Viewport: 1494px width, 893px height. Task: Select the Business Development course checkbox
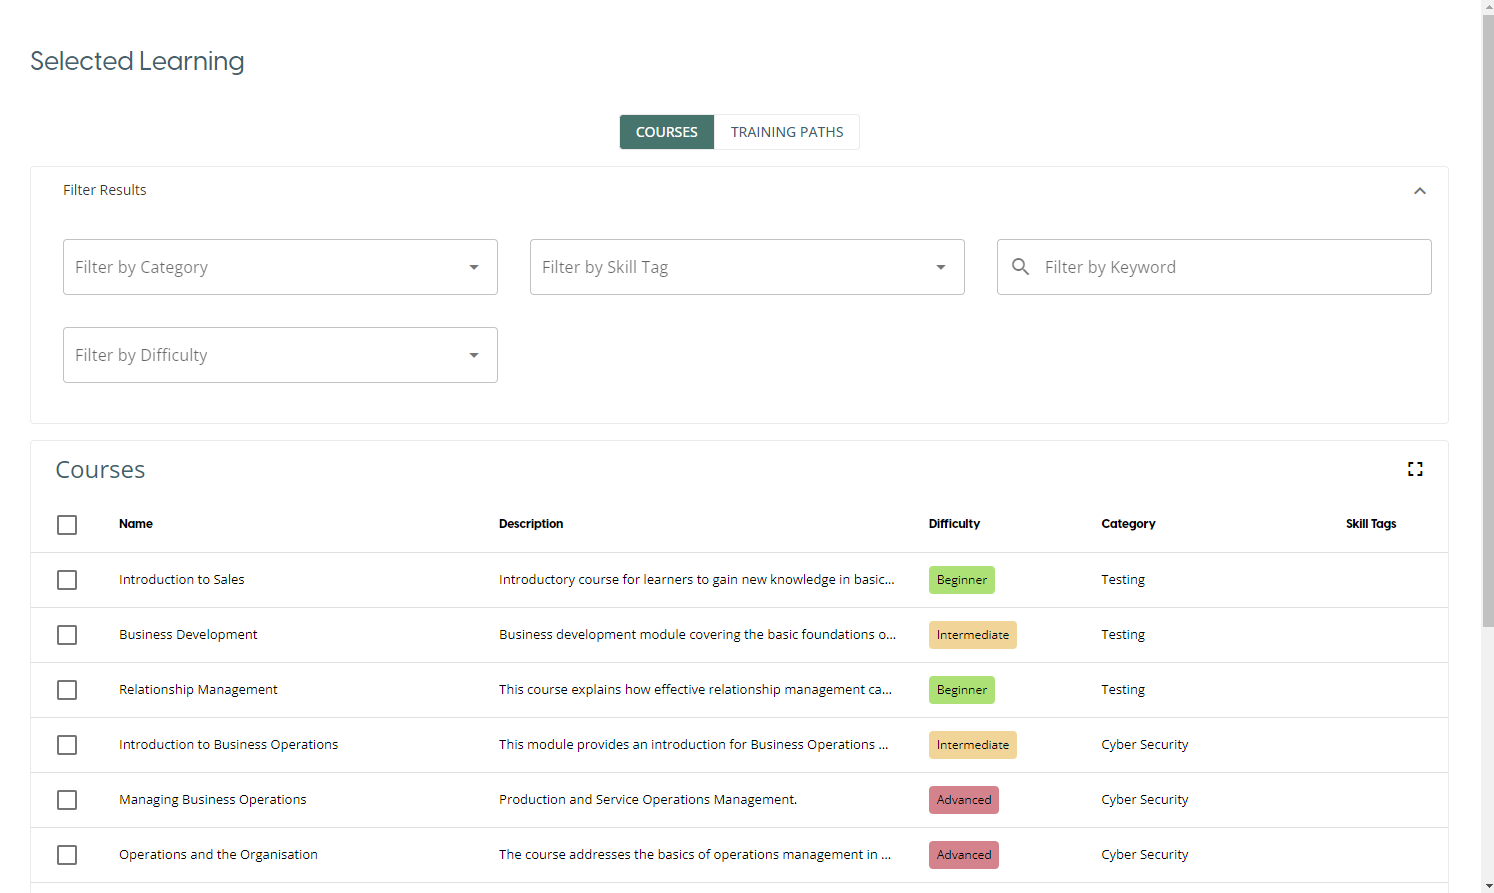click(67, 635)
